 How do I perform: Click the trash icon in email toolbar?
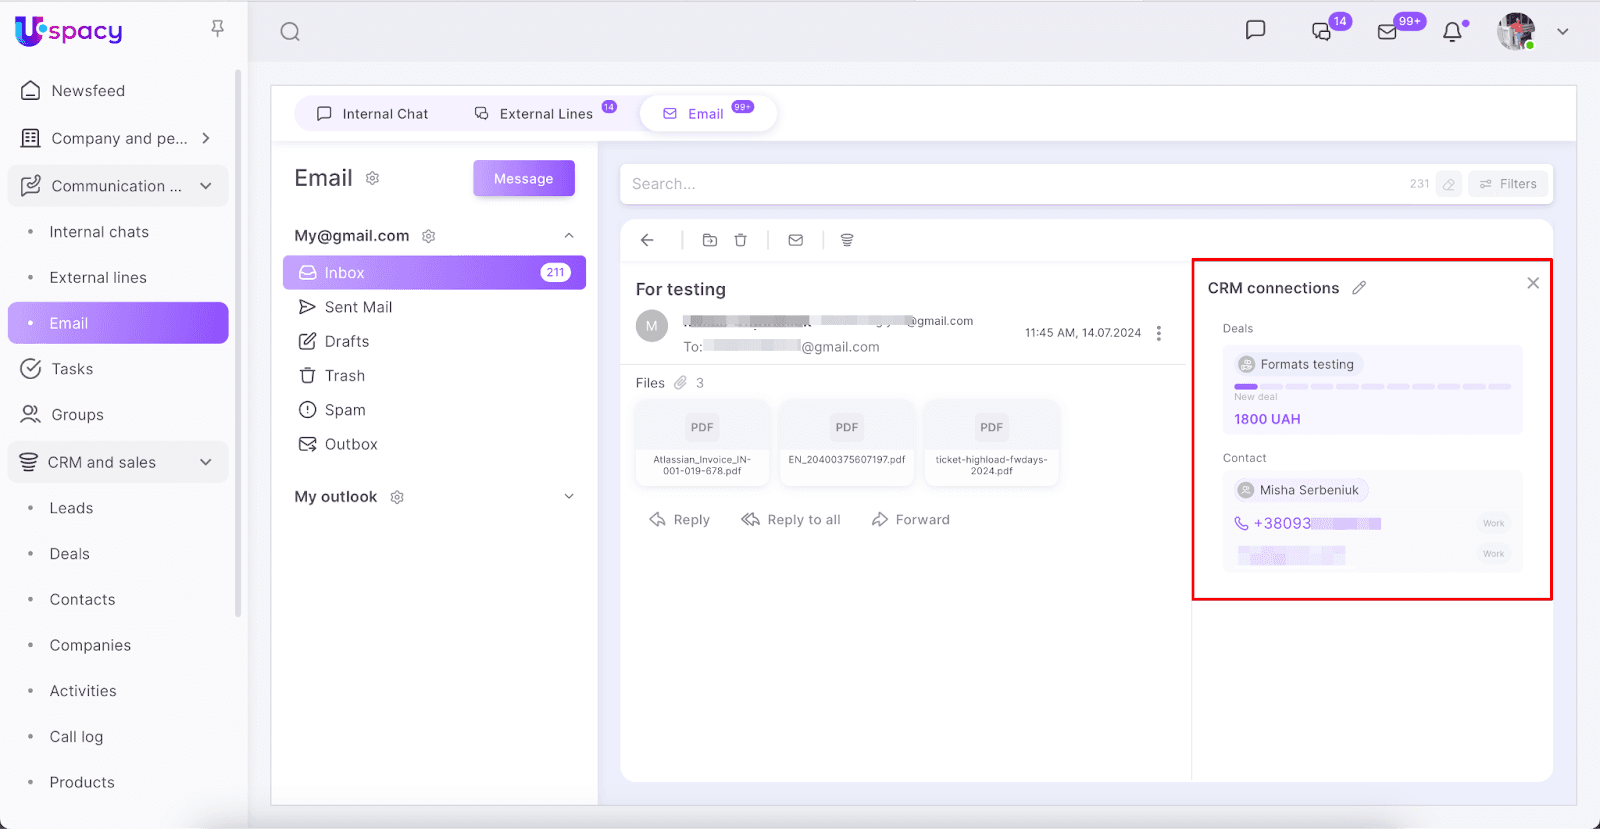[x=740, y=240]
